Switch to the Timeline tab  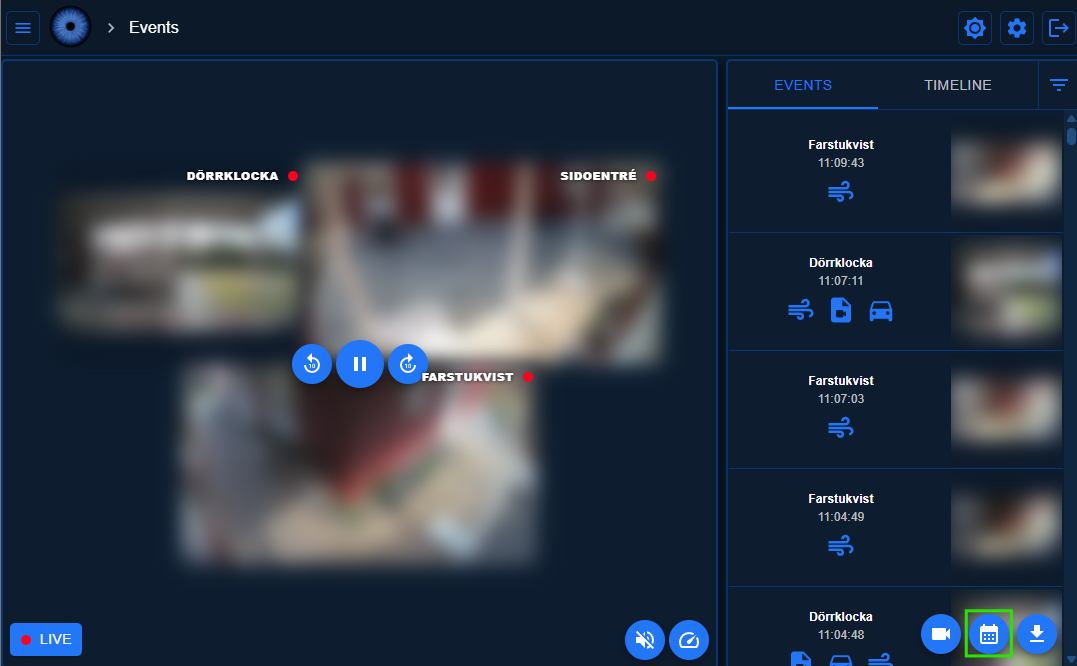(x=957, y=85)
